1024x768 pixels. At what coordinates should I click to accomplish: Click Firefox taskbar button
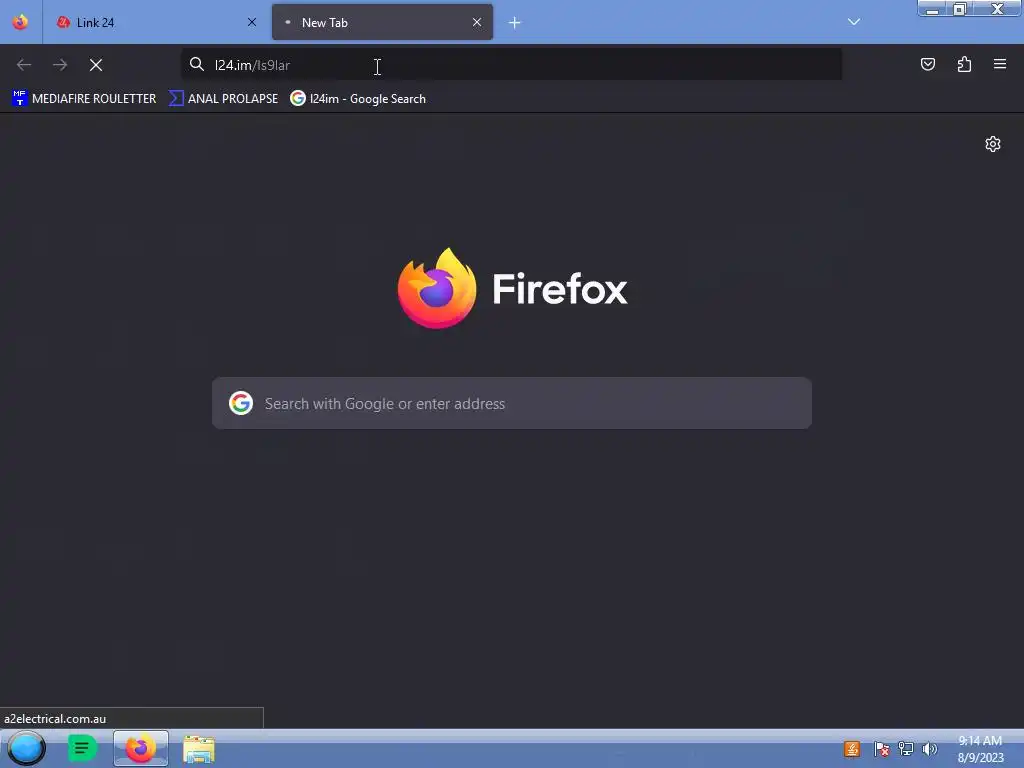click(x=140, y=748)
